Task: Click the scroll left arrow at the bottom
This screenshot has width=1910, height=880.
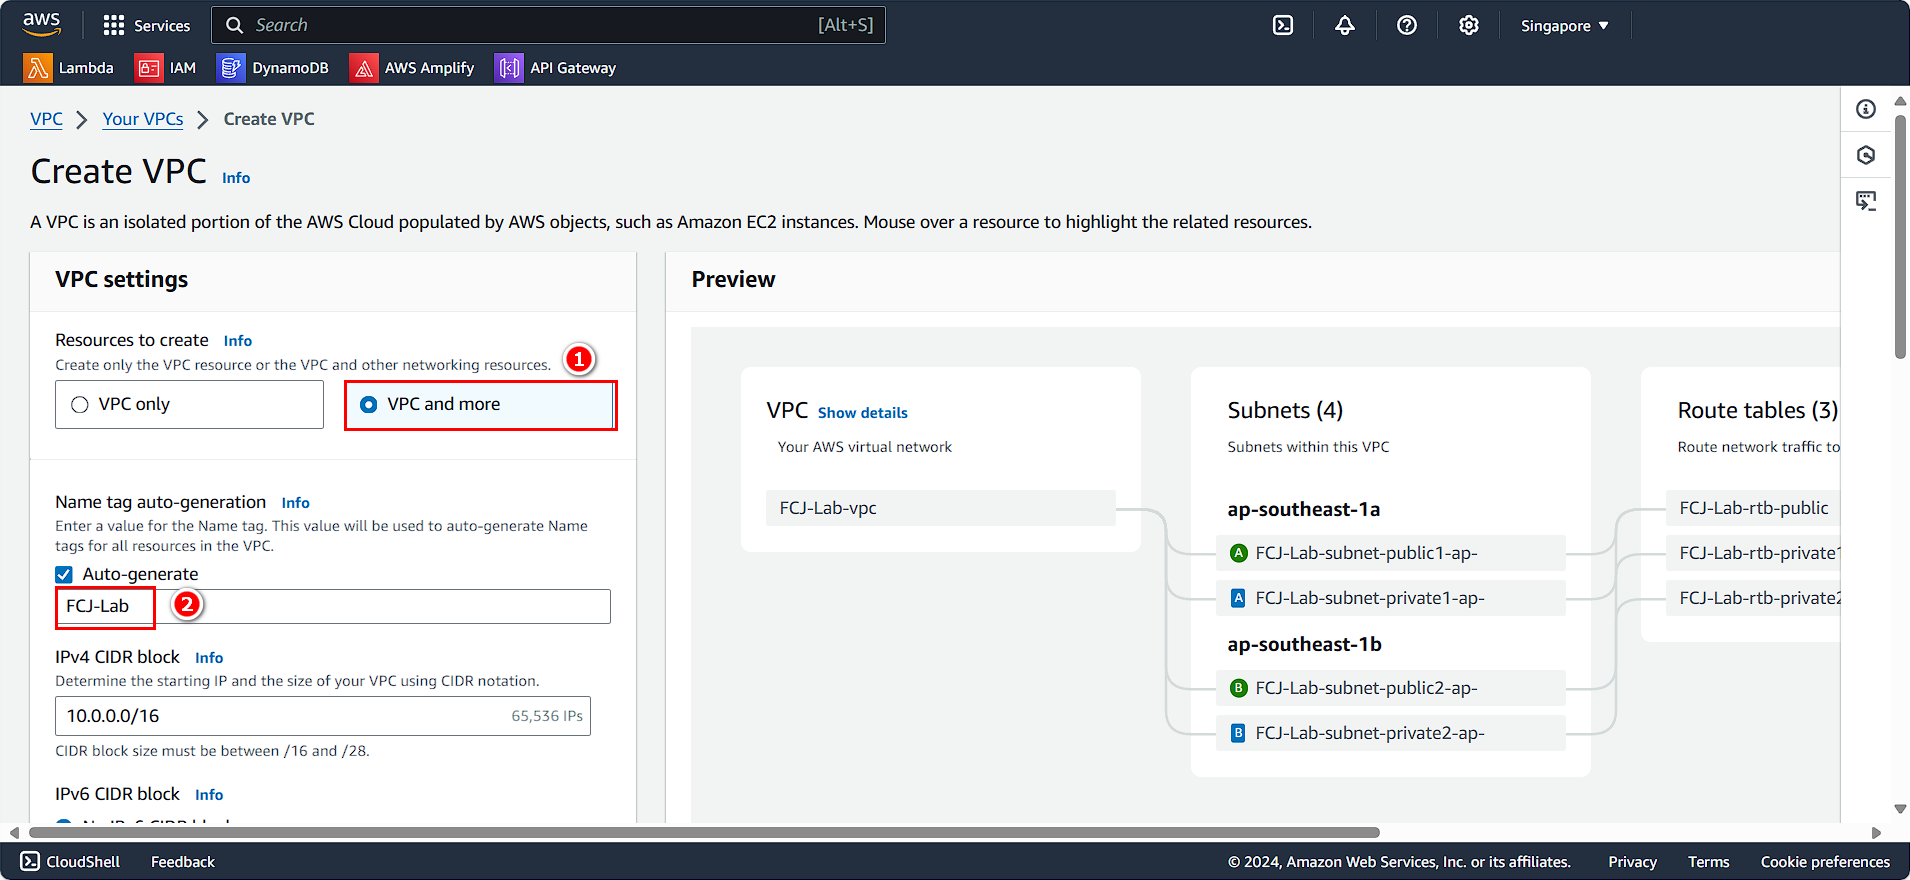Action: point(14,832)
